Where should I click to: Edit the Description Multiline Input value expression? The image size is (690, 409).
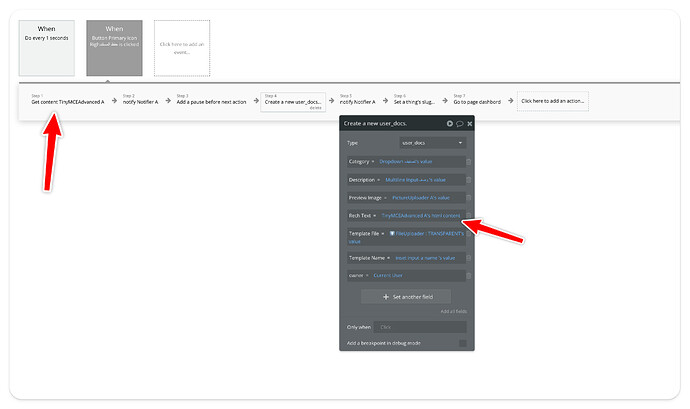click(x=415, y=180)
